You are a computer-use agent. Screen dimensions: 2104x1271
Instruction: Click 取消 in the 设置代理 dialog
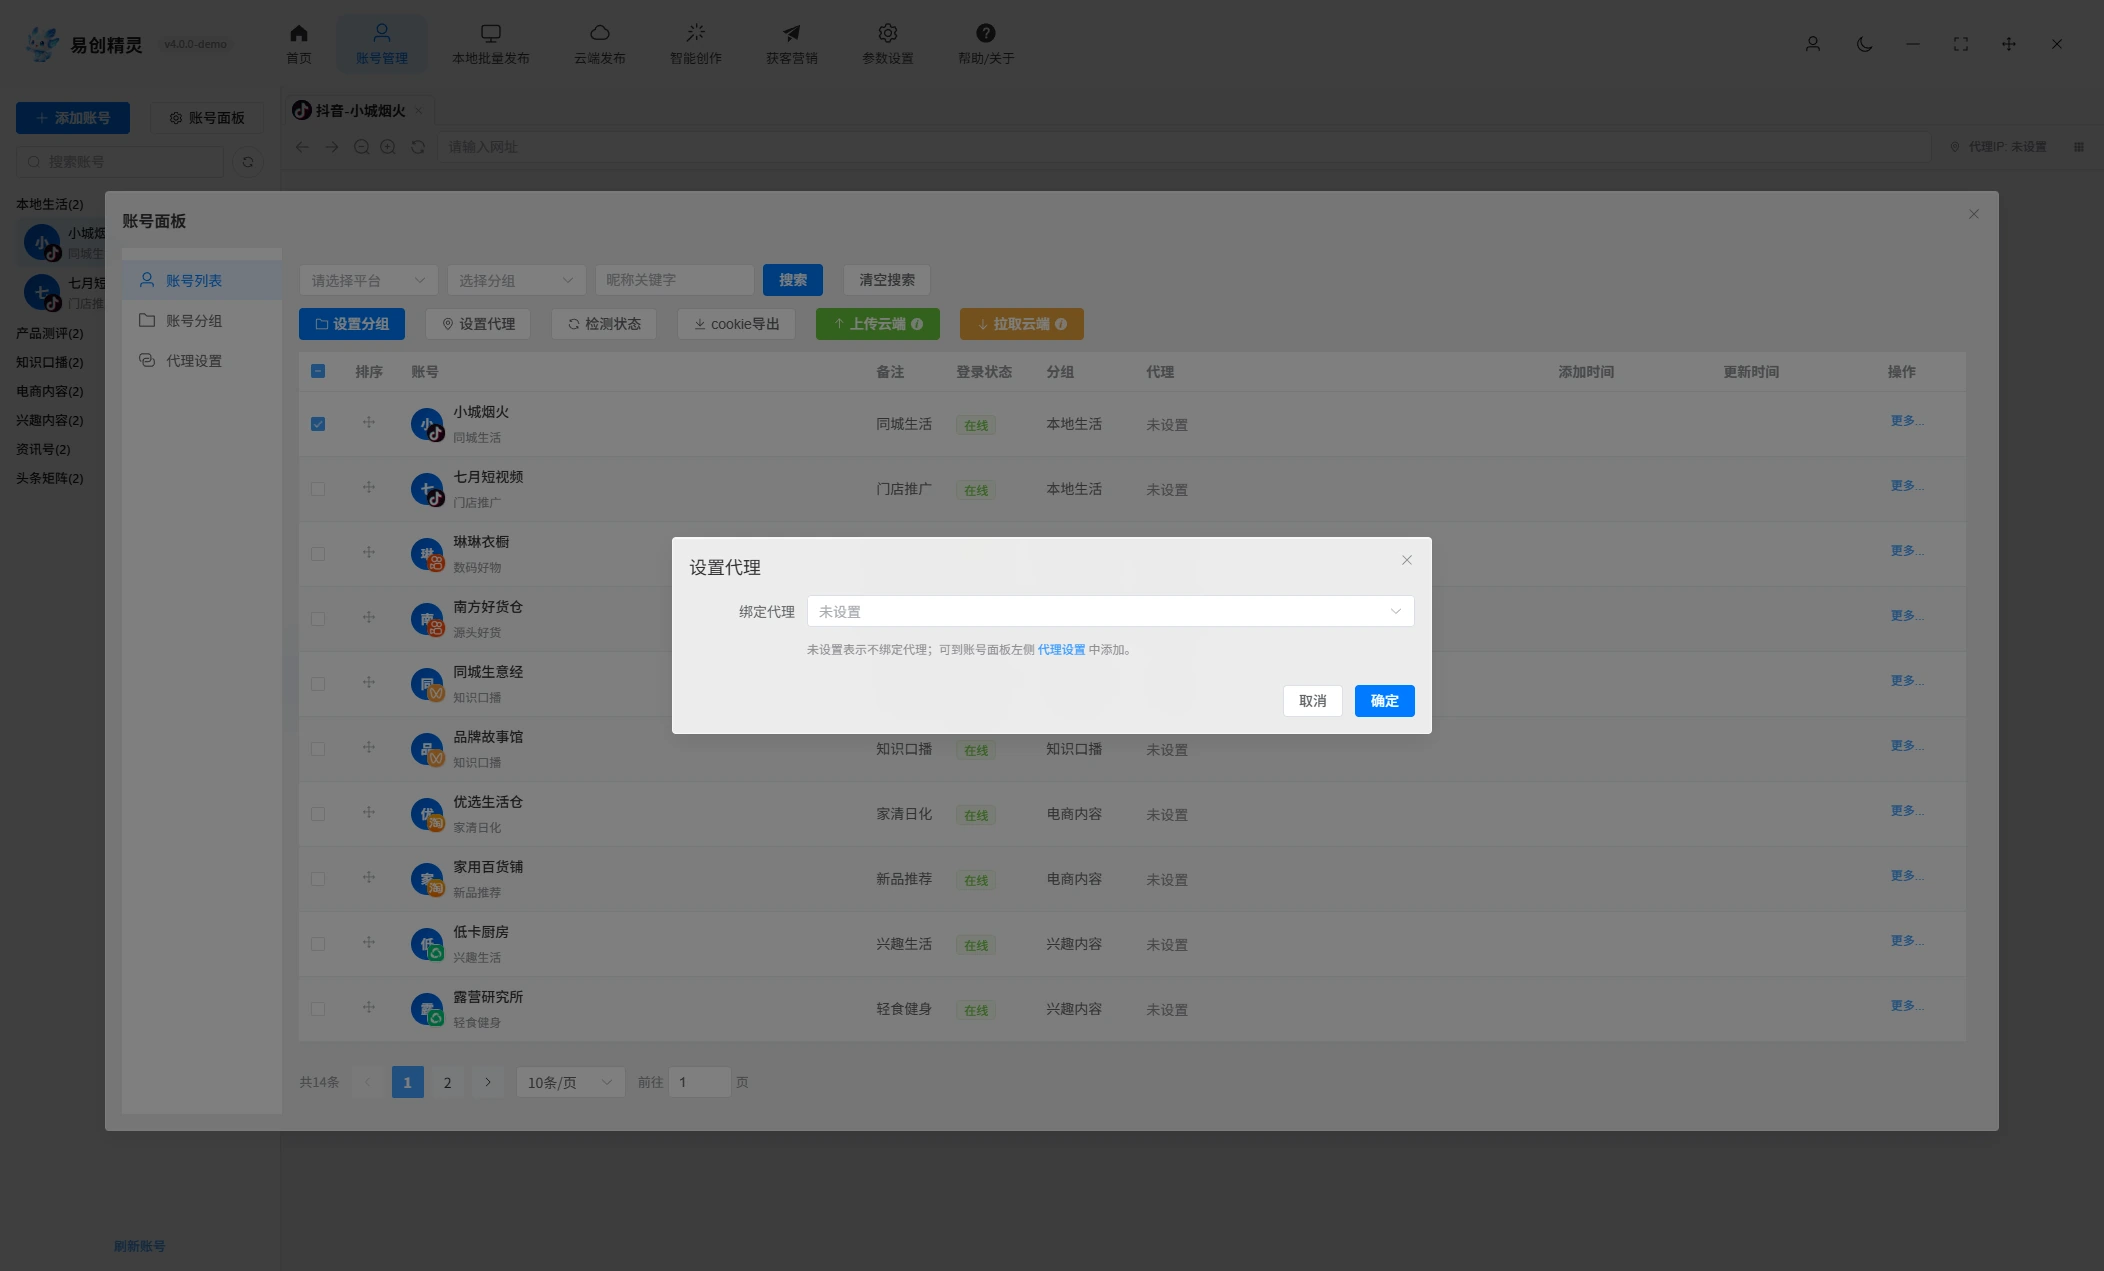(x=1312, y=701)
